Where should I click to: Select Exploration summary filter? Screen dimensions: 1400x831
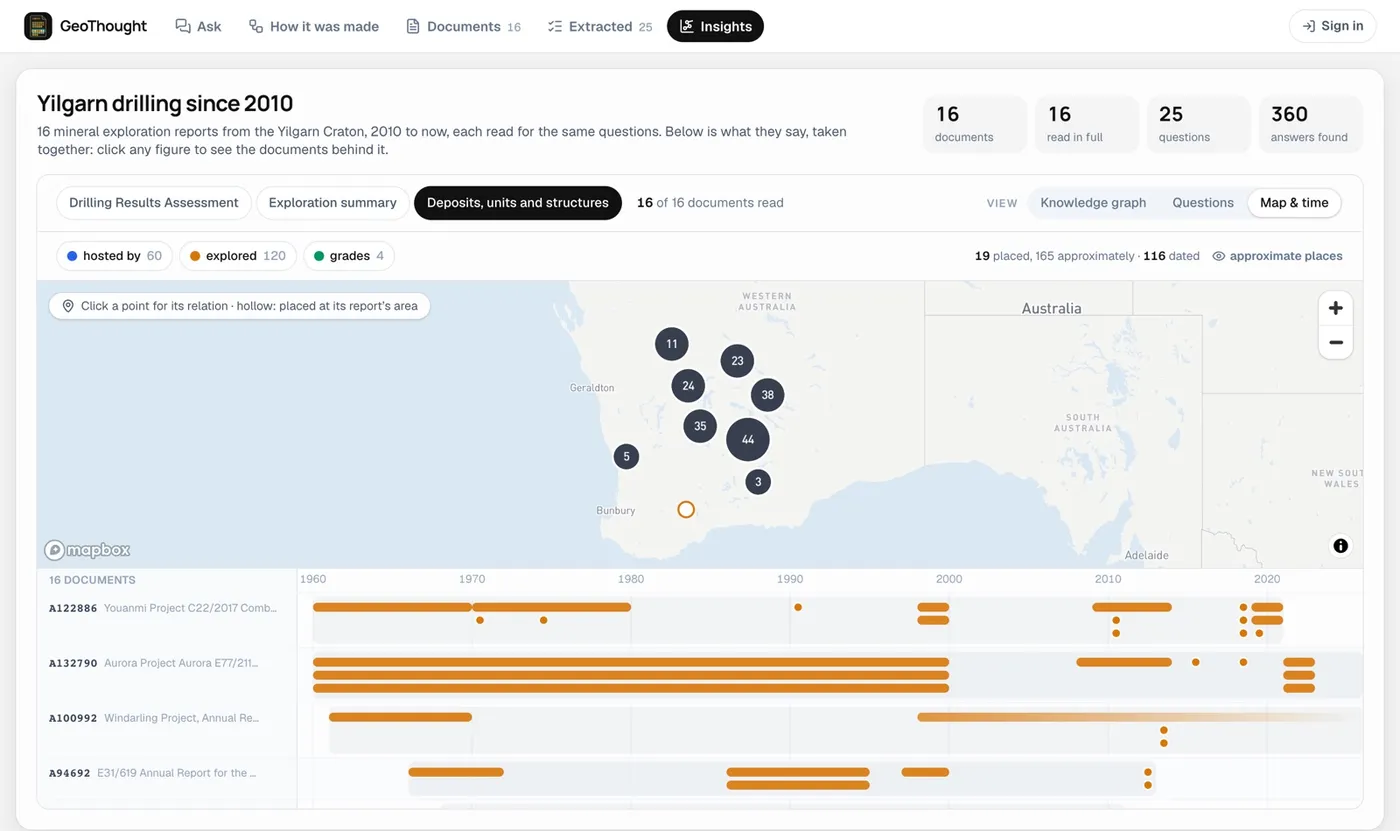point(333,202)
